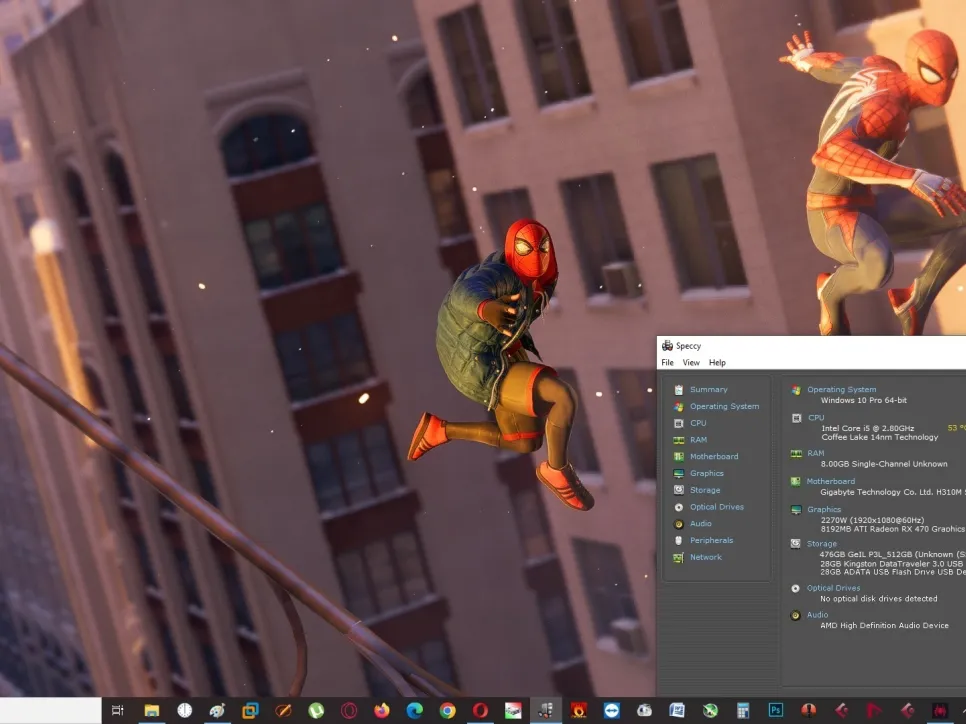Click the Graphics monitor icon in the sidebar

[x=679, y=473]
